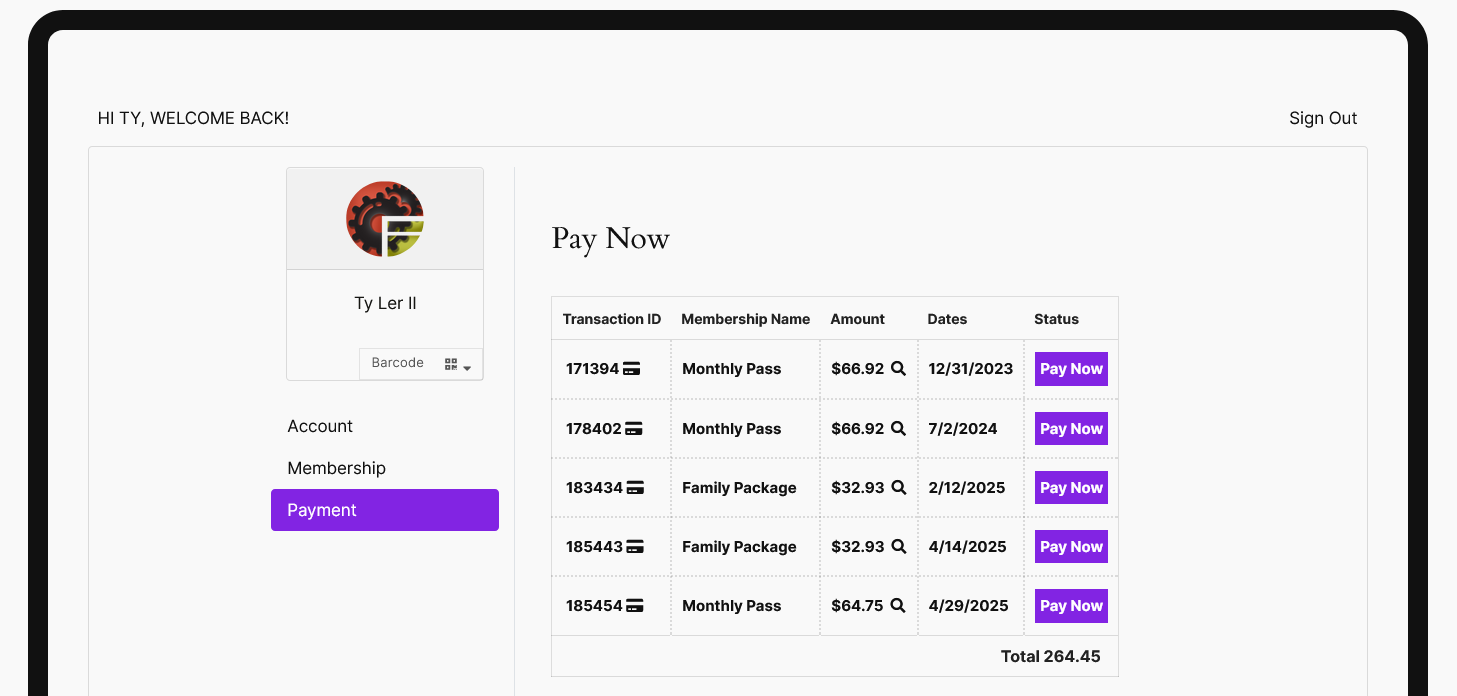This screenshot has width=1457, height=696.
Task: Click the Total 264.45 text
Action: (x=1050, y=657)
